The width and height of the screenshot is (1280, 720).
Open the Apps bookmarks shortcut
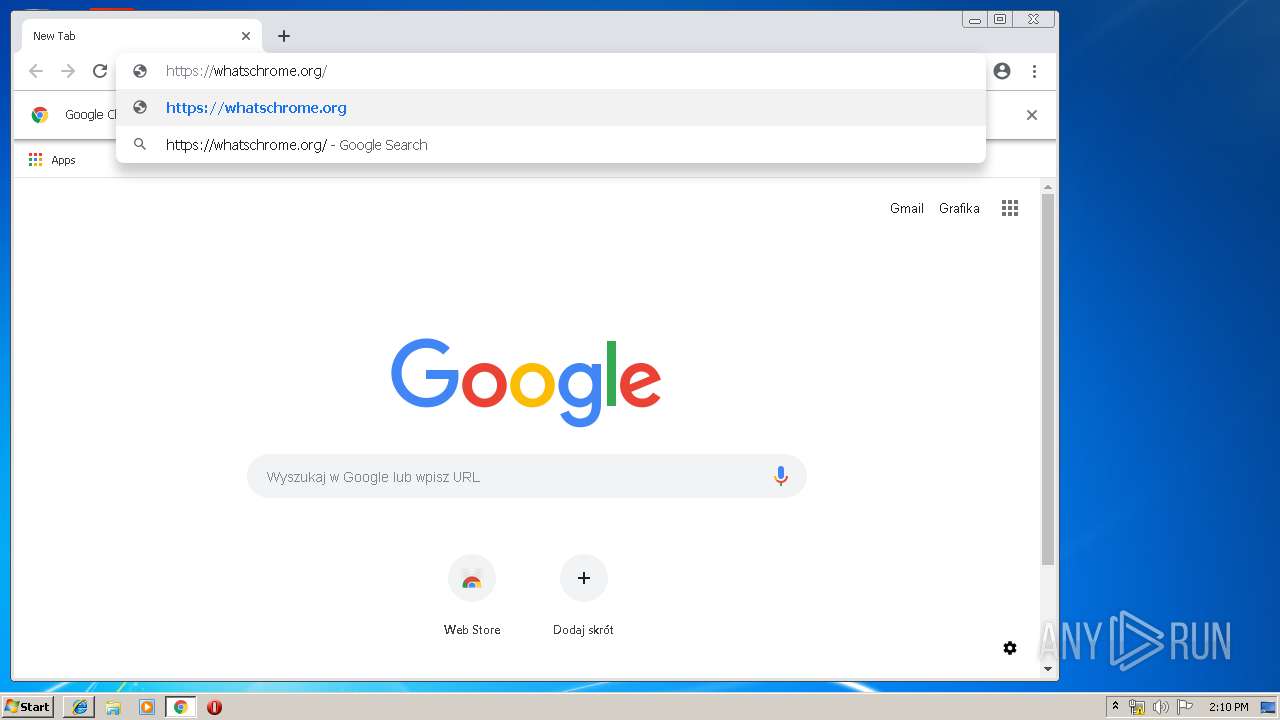52,160
